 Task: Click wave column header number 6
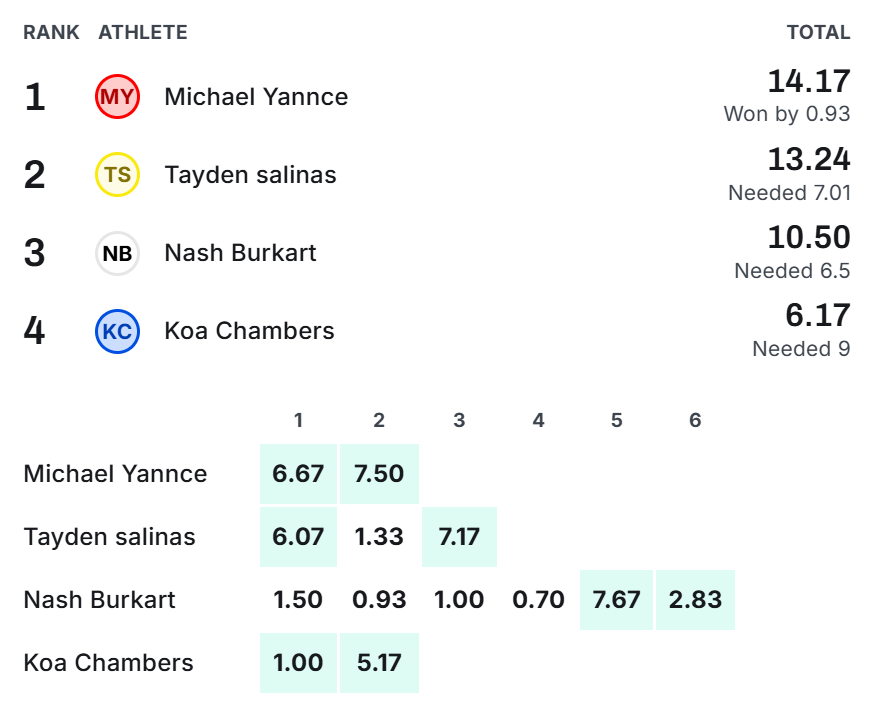click(695, 420)
